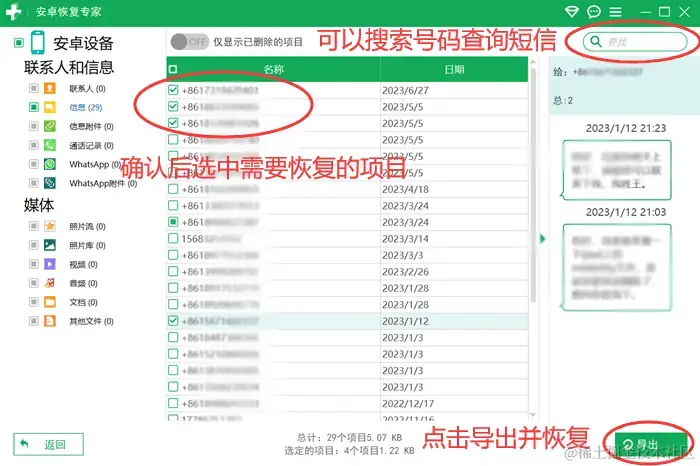This screenshot has width=700, height=466.
Task: Open the chat feedback bubble icon
Action: tap(594, 12)
